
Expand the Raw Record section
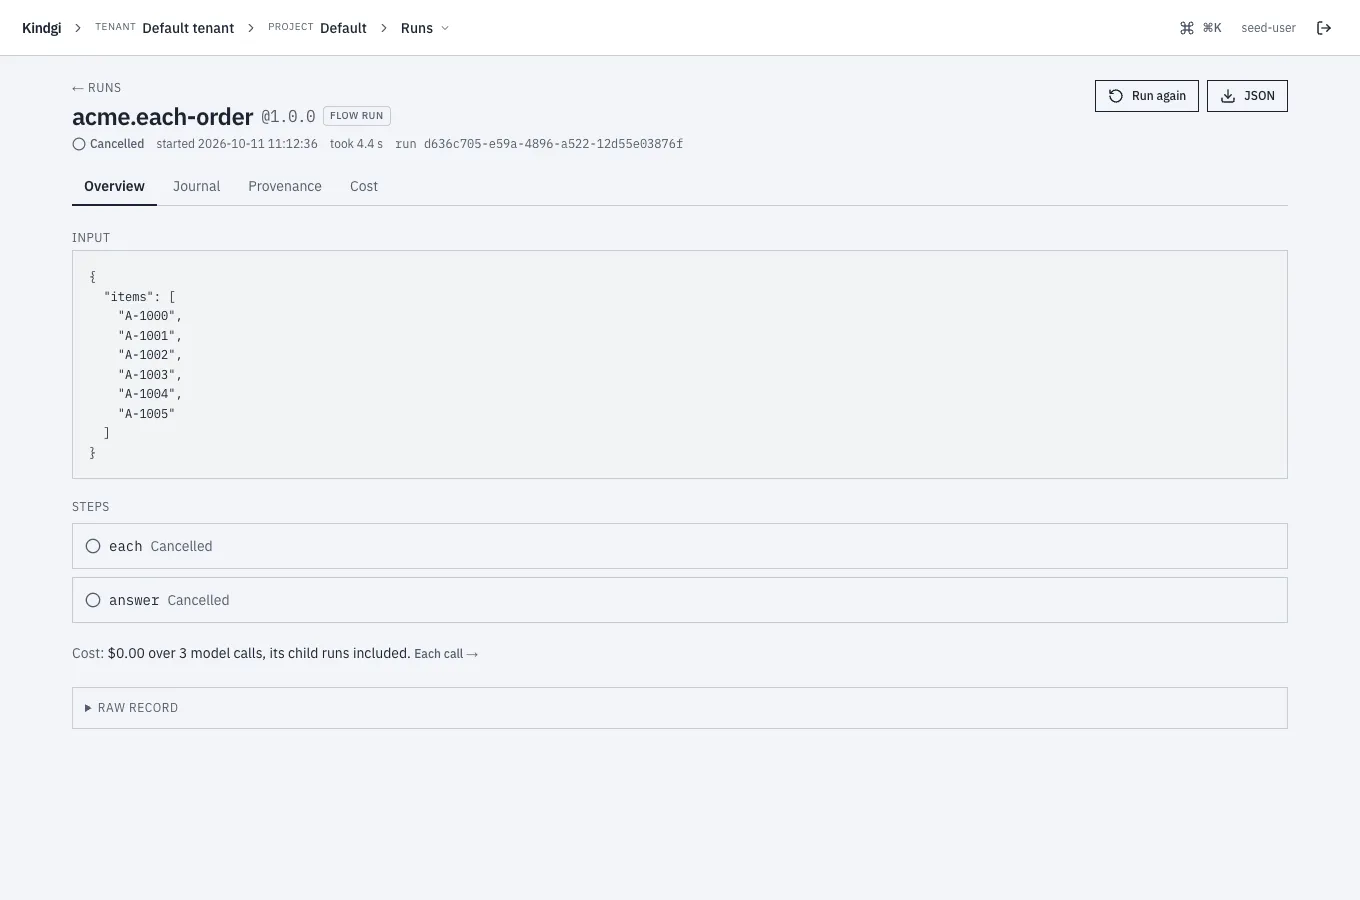680,708
